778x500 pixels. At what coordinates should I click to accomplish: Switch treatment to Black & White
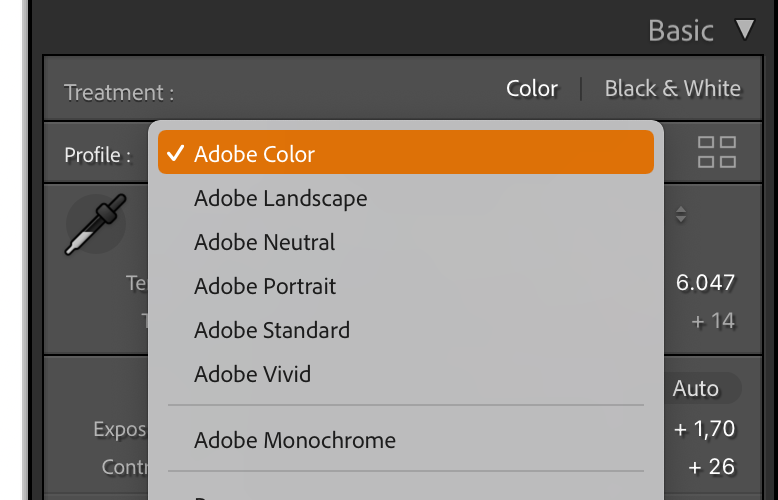click(x=672, y=89)
